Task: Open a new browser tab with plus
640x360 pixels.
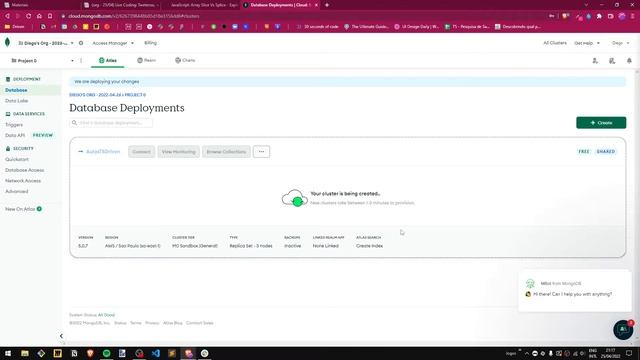Action: coord(327,5)
